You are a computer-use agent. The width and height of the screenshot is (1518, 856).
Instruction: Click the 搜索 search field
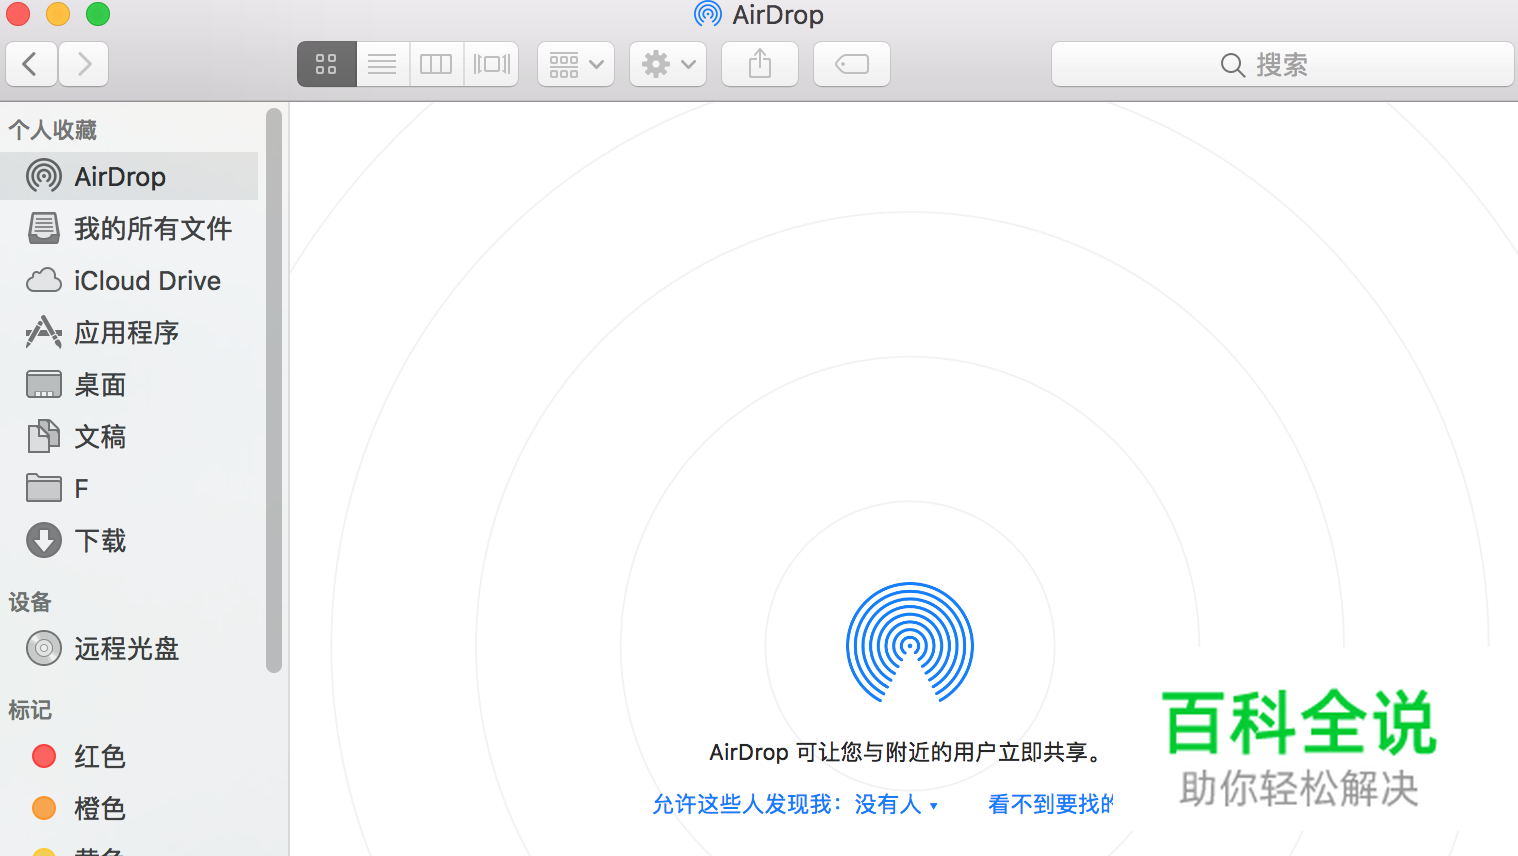tap(1283, 65)
